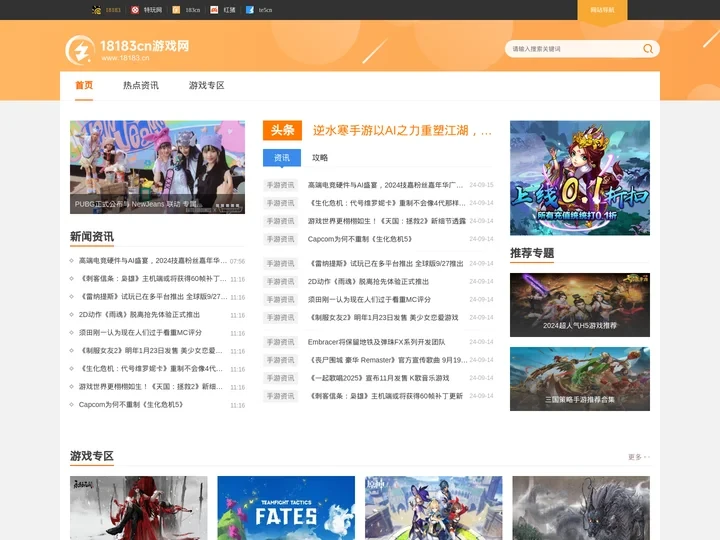
Task: Click 手游资讯 tag beside 一起歌唱2025 article
Action: [281, 378]
